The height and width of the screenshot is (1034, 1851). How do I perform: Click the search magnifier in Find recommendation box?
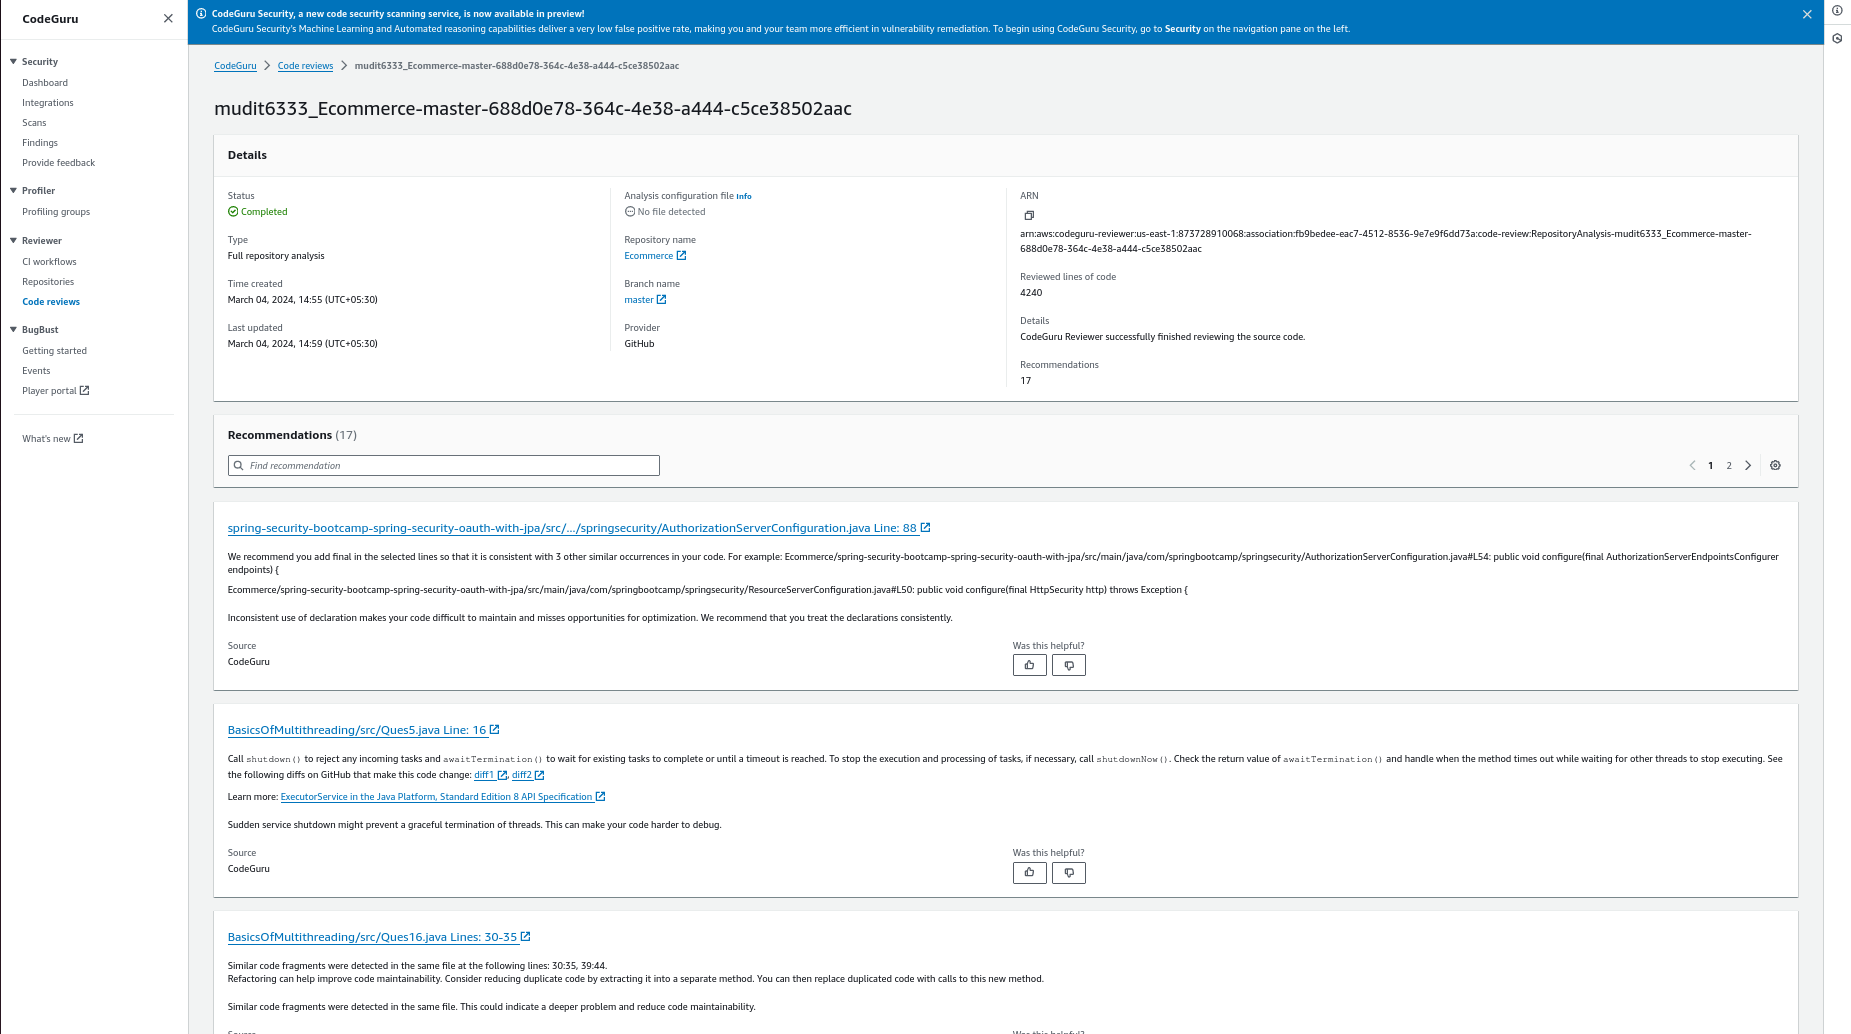(238, 465)
